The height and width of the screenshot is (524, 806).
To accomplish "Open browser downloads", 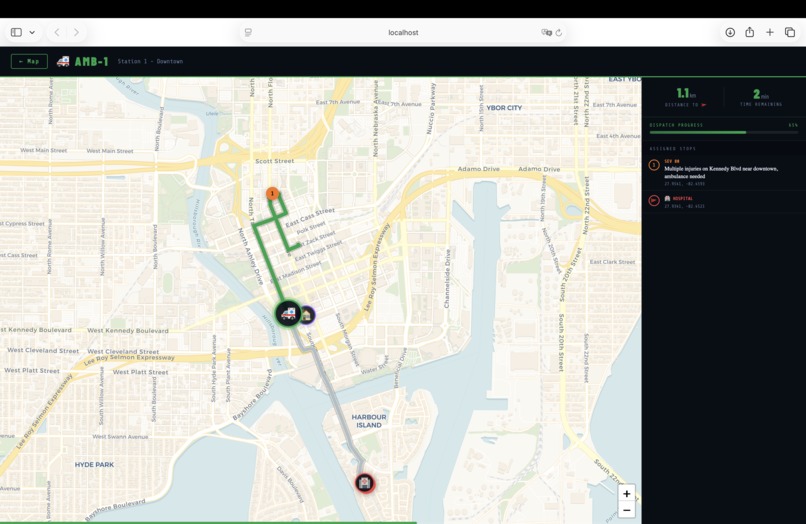I will click(730, 32).
